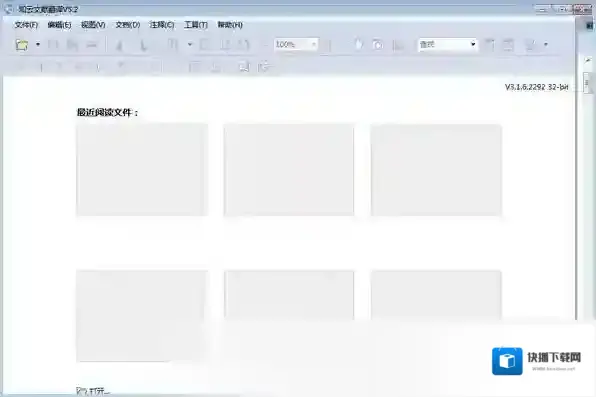
Task: Click the 打开... link at the bottom
Action: click(x=93, y=391)
